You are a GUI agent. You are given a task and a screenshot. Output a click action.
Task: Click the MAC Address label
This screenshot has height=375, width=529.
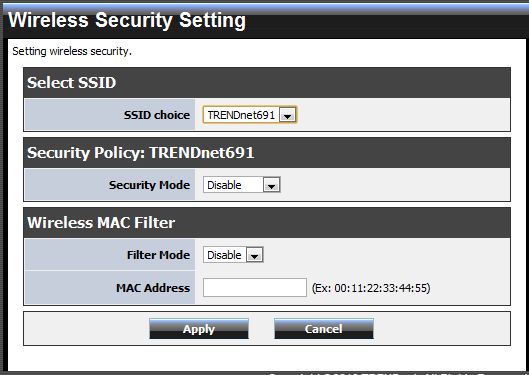pyautogui.click(x=153, y=288)
